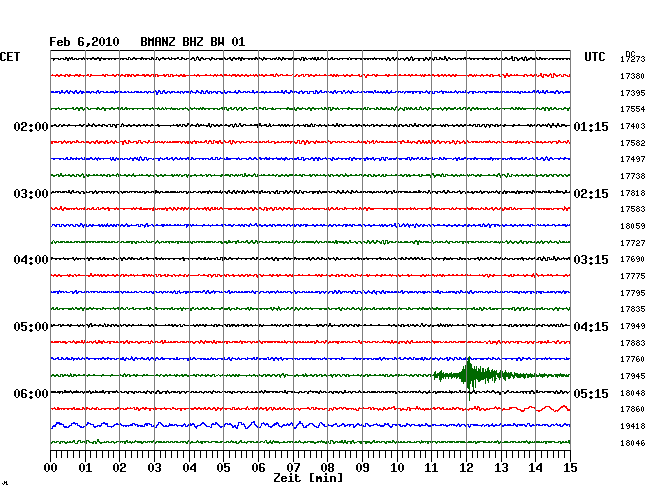Click the station label 'BMANZ BHZ BW 01'
This screenshot has width=650, height=494.
(193, 42)
